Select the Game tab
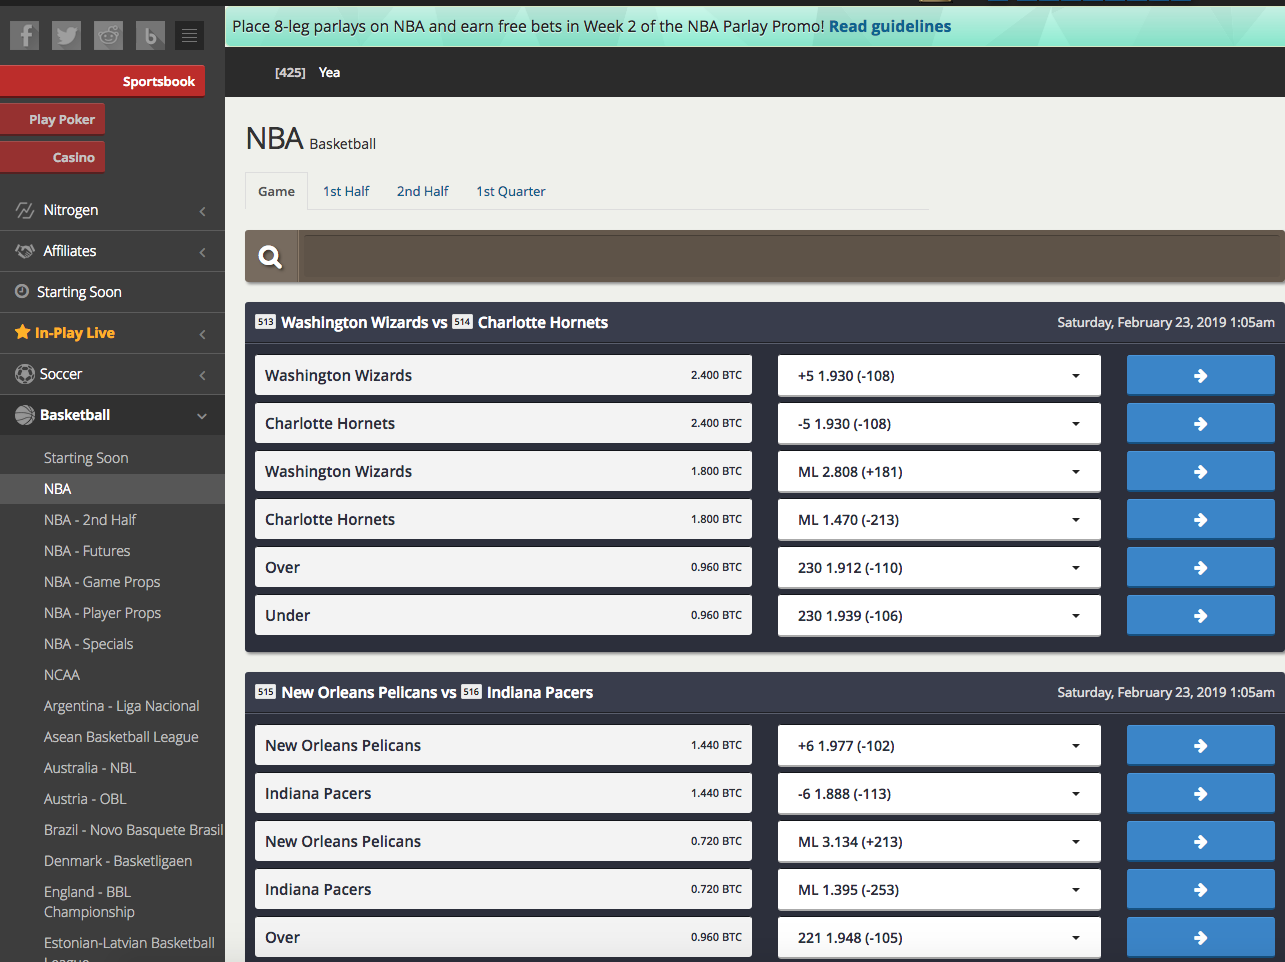The height and width of the screenshot is (962, 1285). click(x=276, y=191)
